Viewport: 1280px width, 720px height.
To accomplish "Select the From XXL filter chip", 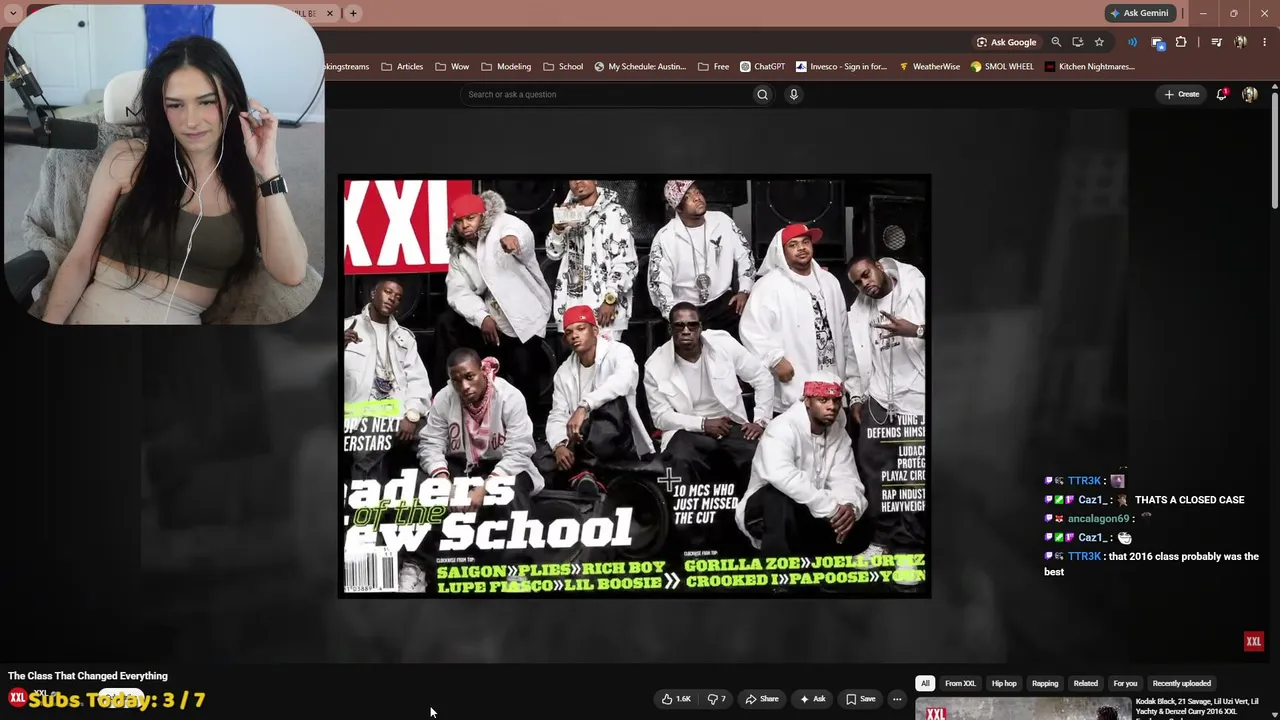I will click(x=960, y=684).
